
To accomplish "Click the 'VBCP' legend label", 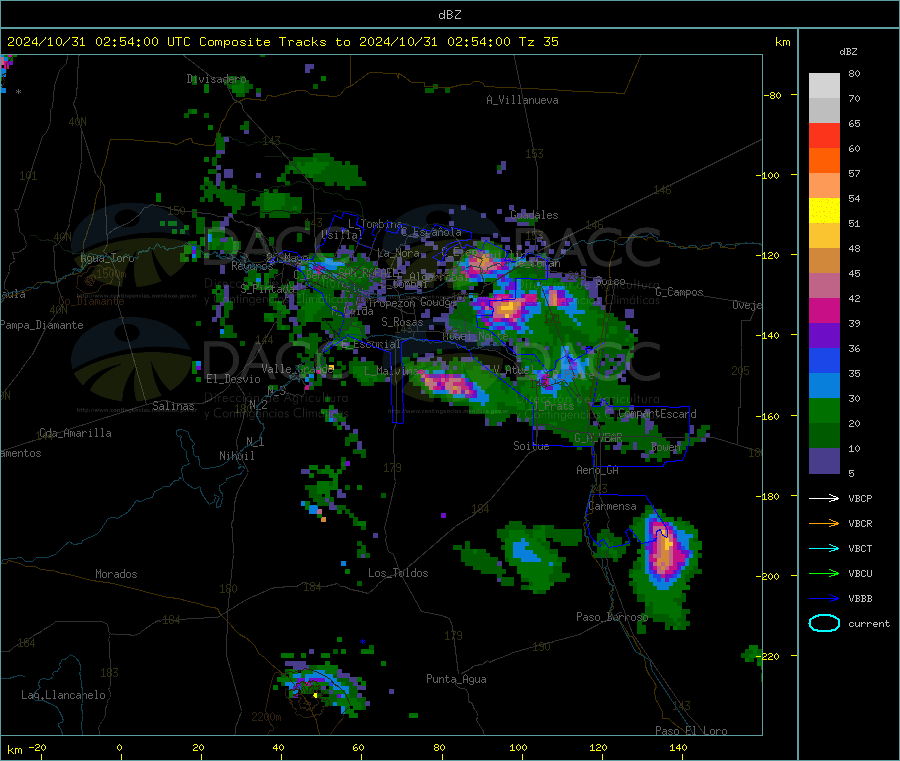I will point(860,499).
